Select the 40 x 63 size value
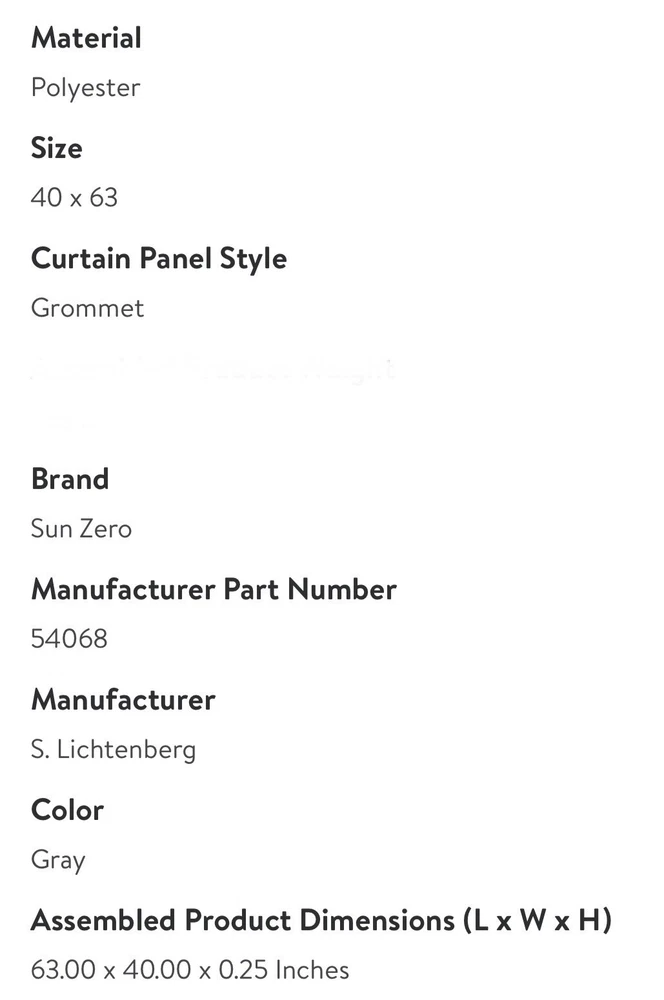 tap(74, 198)
